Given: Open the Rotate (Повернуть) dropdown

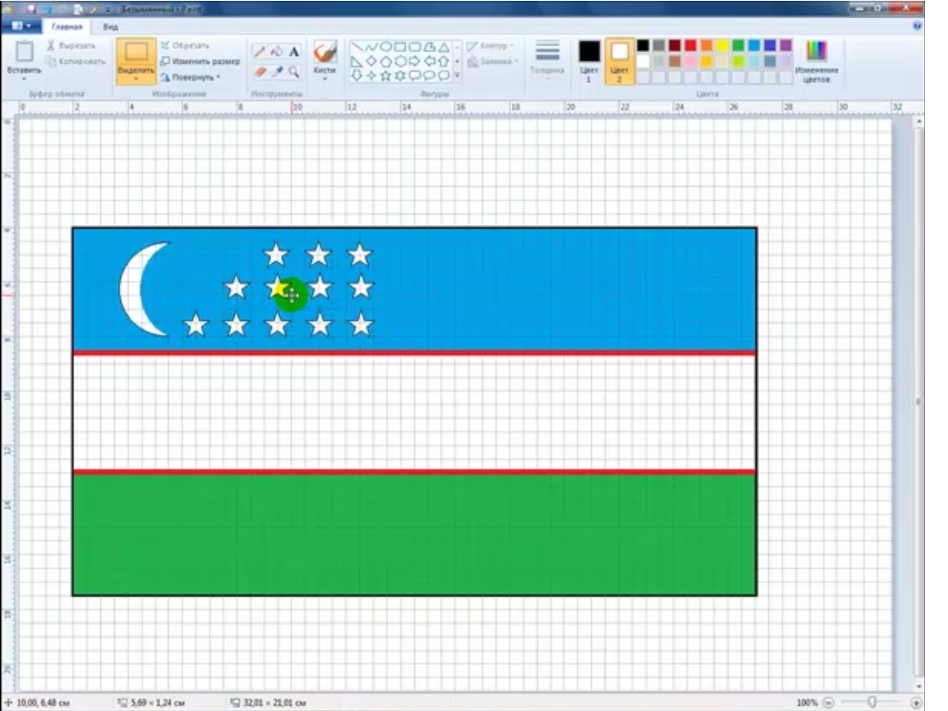Looking at the screenshot, I should click(x=190, y=77).
